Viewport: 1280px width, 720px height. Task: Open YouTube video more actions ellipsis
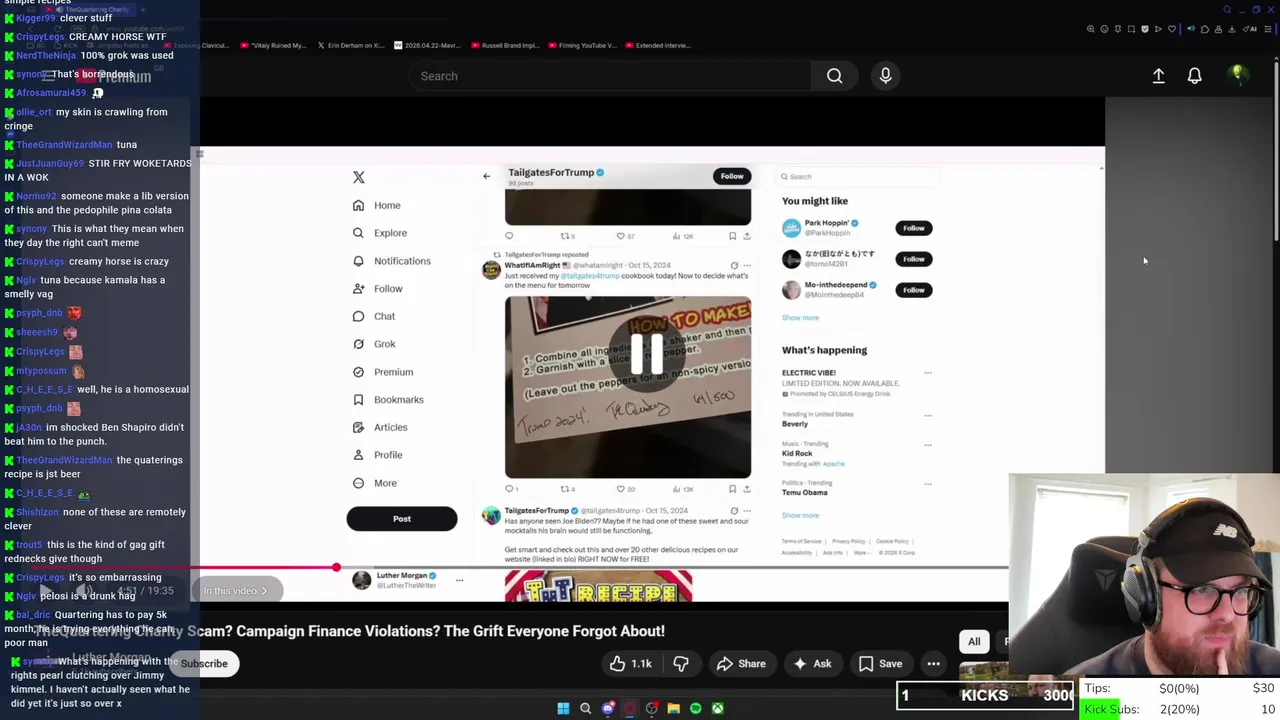(933, 664)
